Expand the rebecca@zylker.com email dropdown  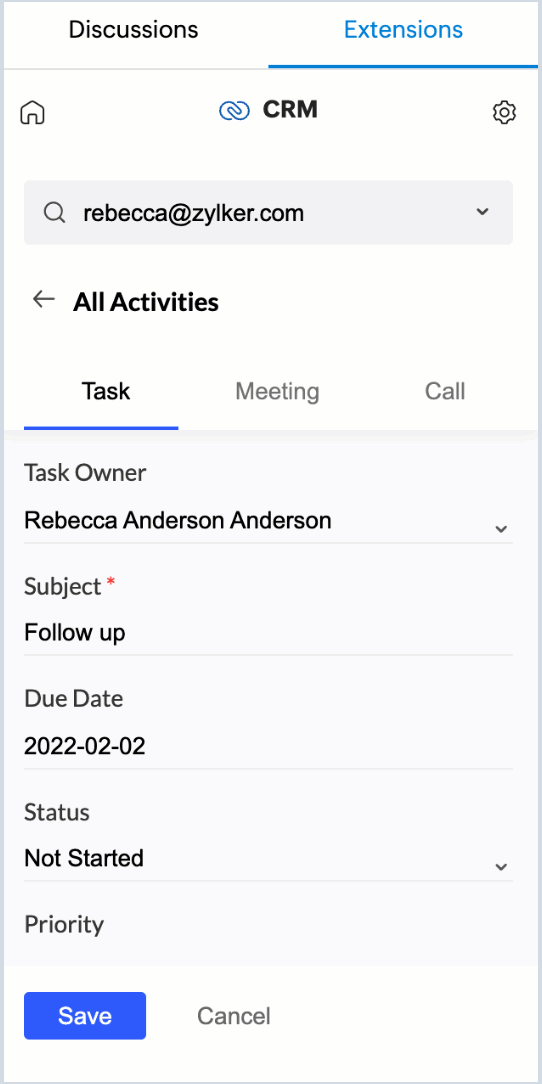483,212
